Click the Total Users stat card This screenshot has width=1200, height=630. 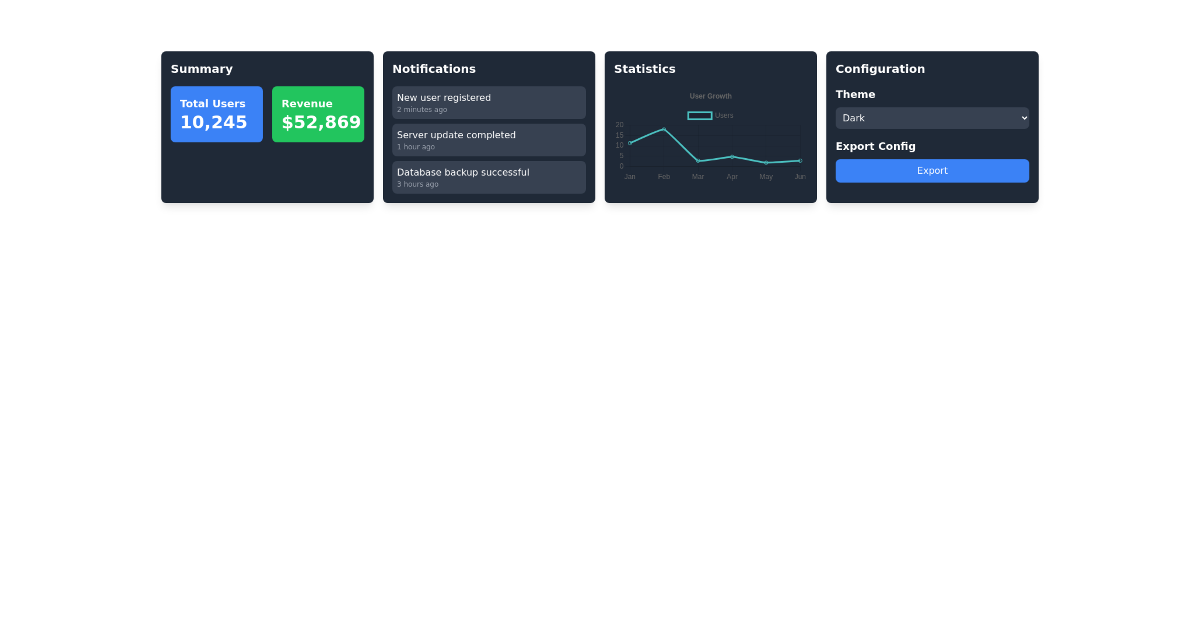[216, 113]
